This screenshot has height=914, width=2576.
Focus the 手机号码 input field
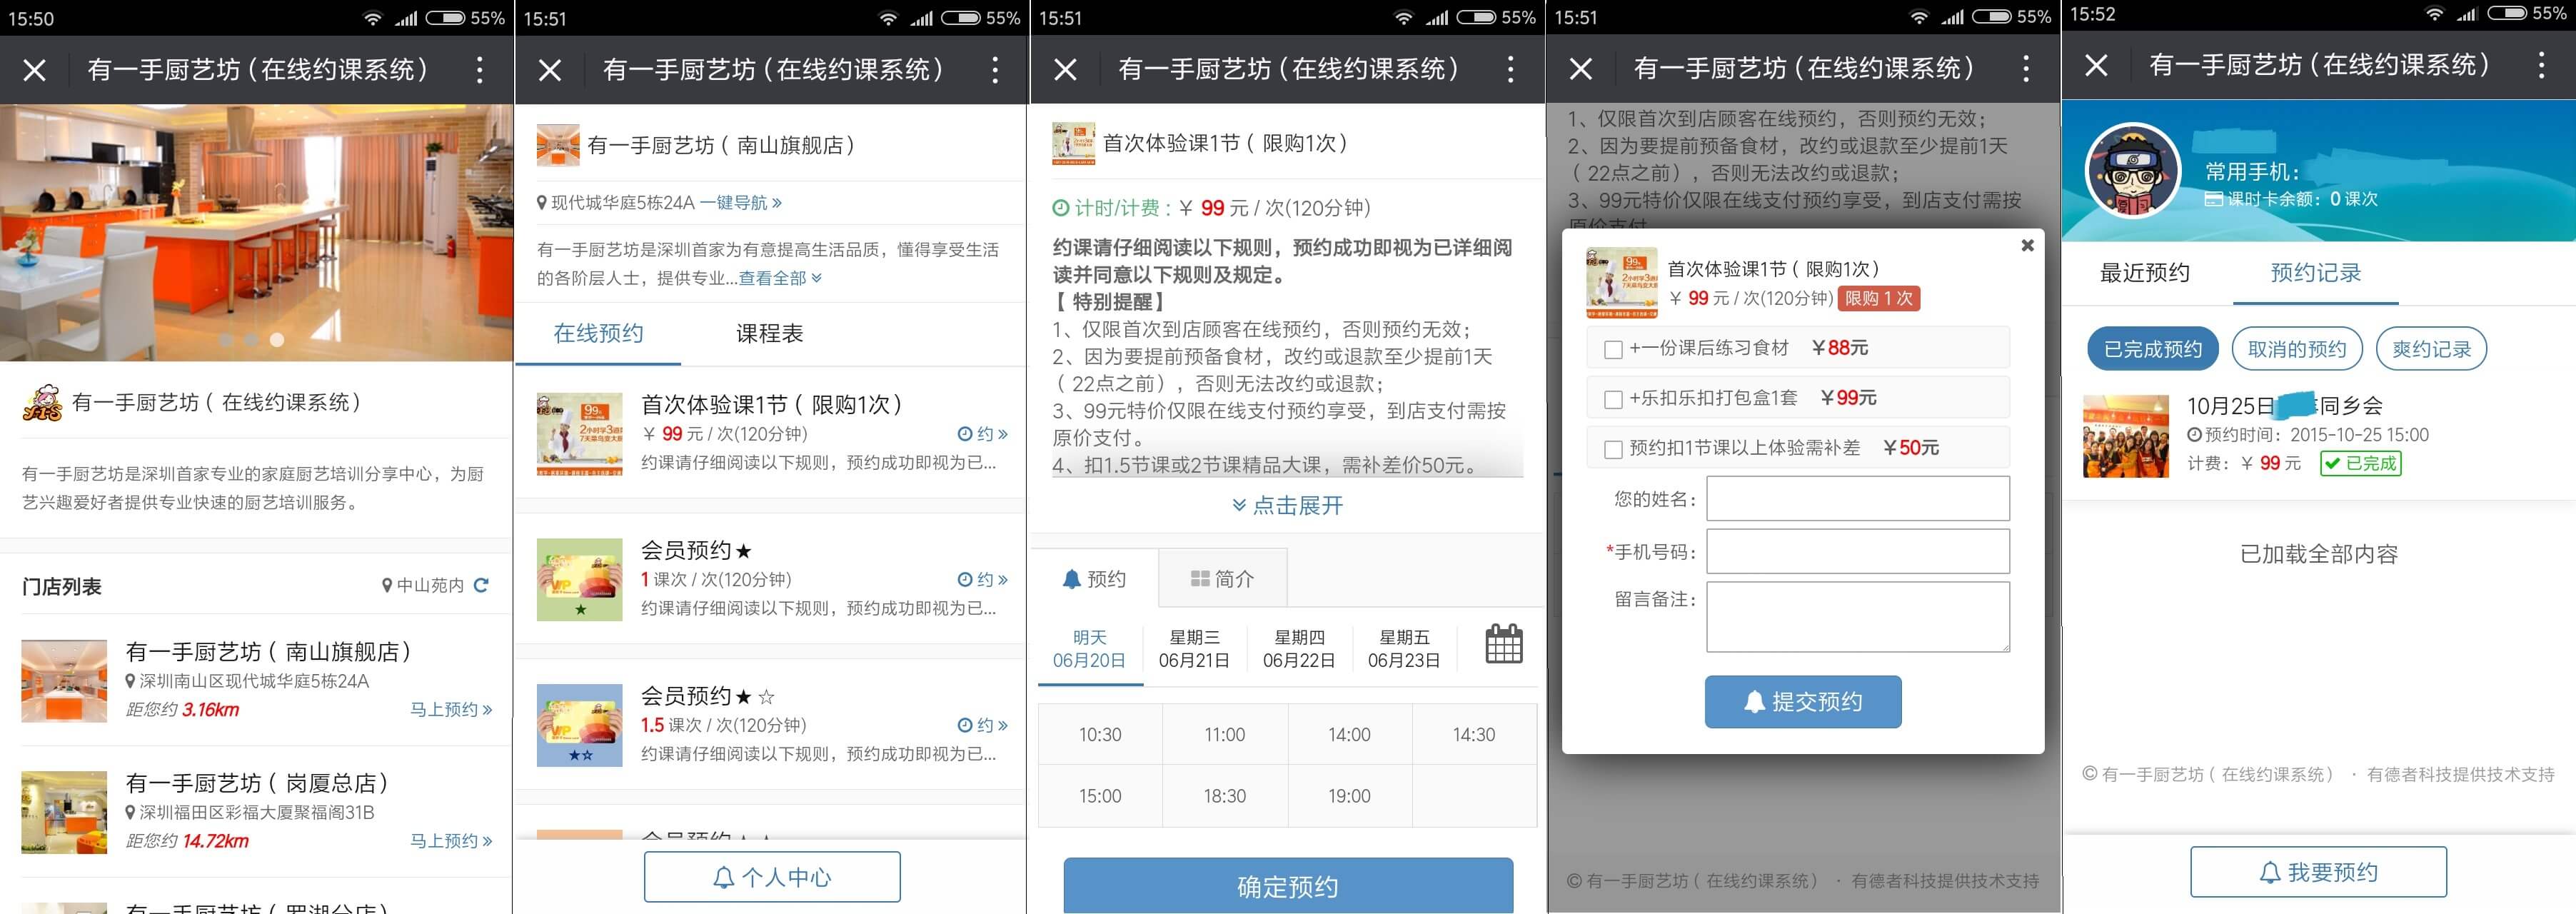pos(1858,552)
